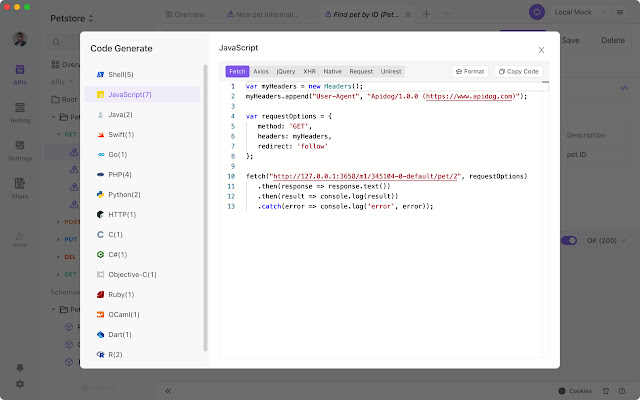Choose Java(2) code generator

(142, 114)
